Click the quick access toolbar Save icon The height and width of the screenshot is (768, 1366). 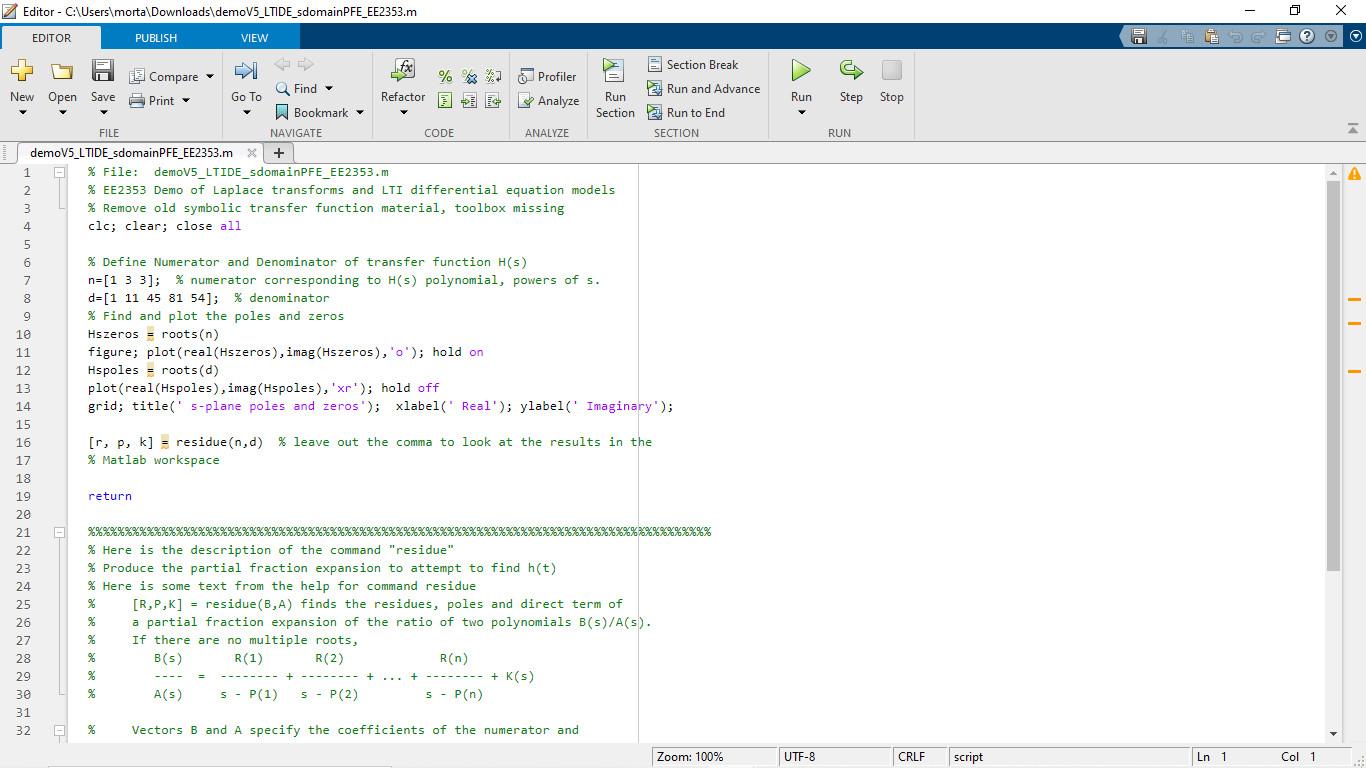pyautogui.click(x=1138, y=36)
